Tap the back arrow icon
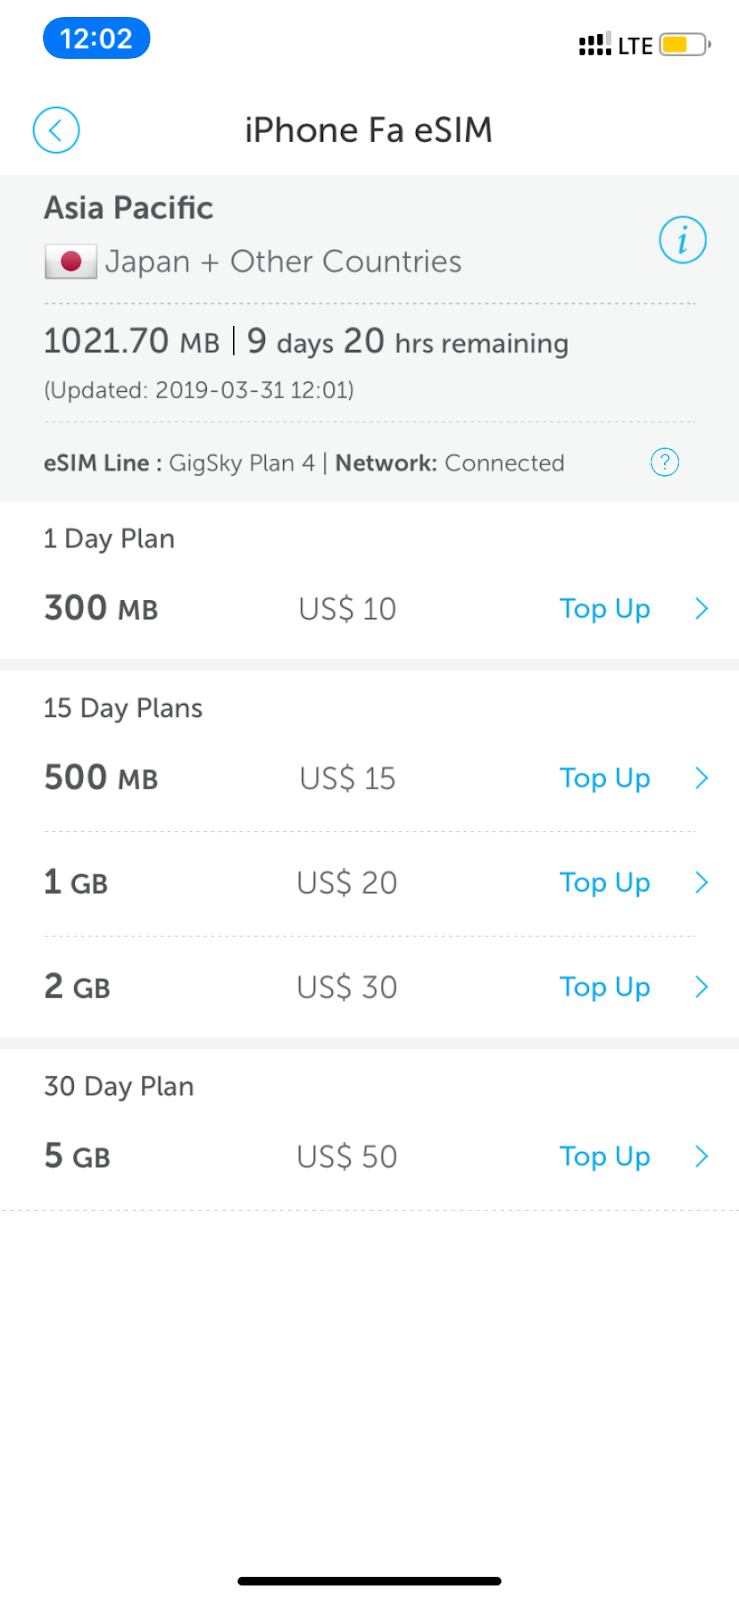 (56, 130)
